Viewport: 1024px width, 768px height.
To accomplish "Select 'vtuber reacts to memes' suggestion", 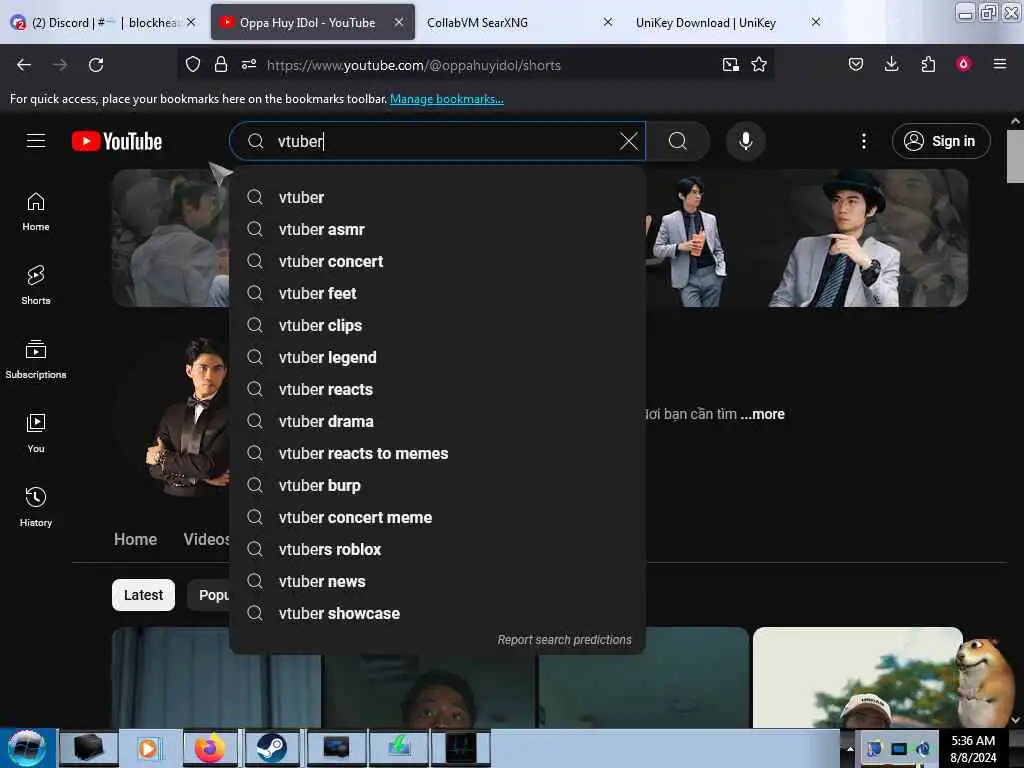I will (438, 453).
